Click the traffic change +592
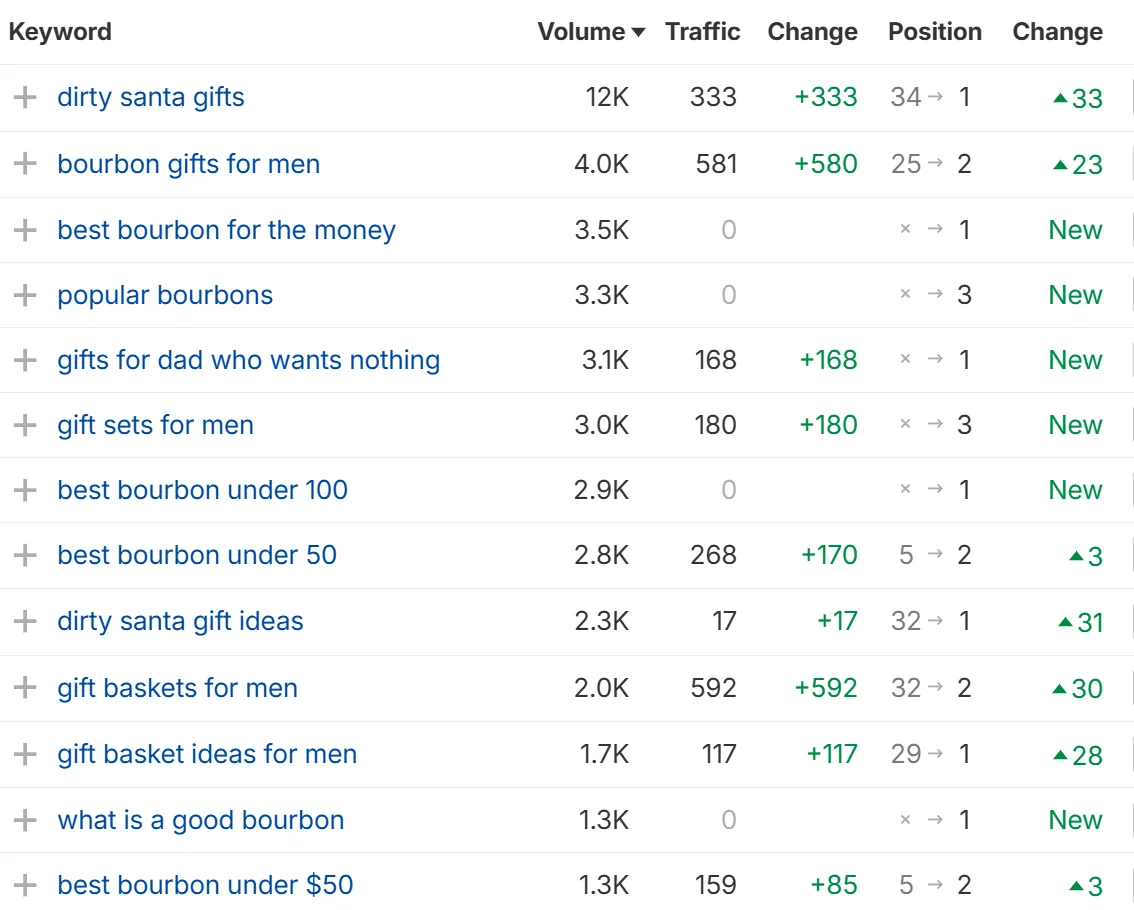 click(825, 688)
